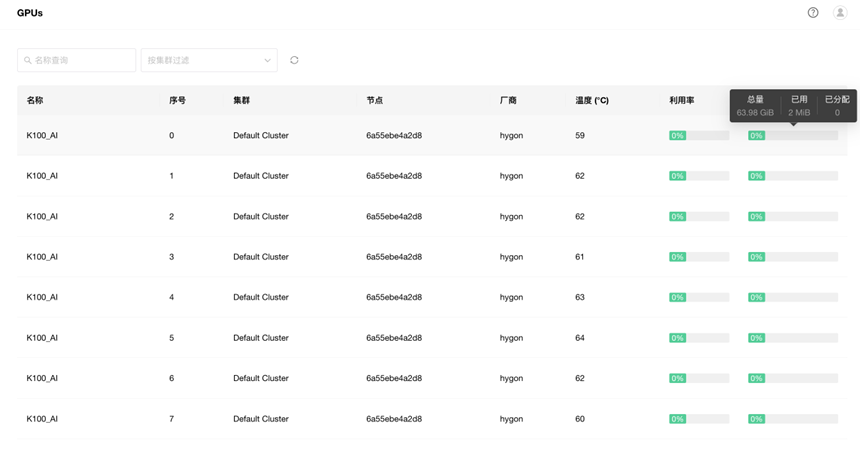Click node 6a55ebe4a2d8 in GPU row 7
The width and height of the screenshot is (860, 467).
coord(394,419)
